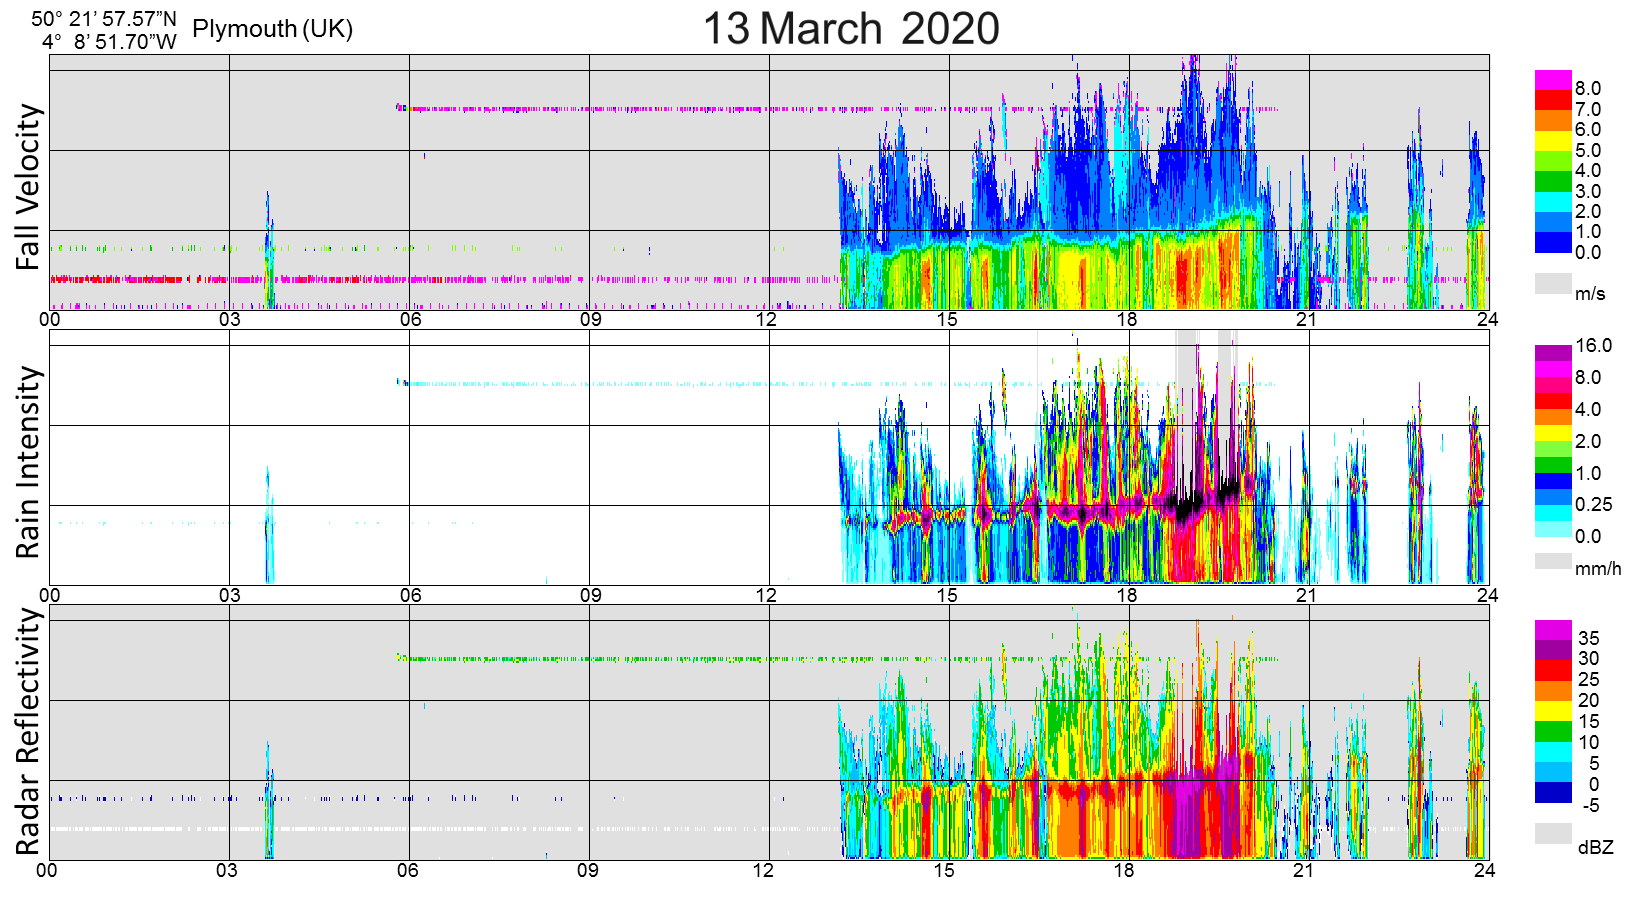
Task: Select the 09 hour tick under Rain Intensity
Action: [x=590, y=595]
